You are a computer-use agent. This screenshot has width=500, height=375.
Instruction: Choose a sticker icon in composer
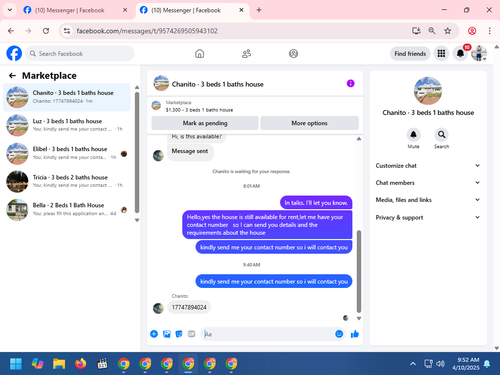(x=179, y=334)
